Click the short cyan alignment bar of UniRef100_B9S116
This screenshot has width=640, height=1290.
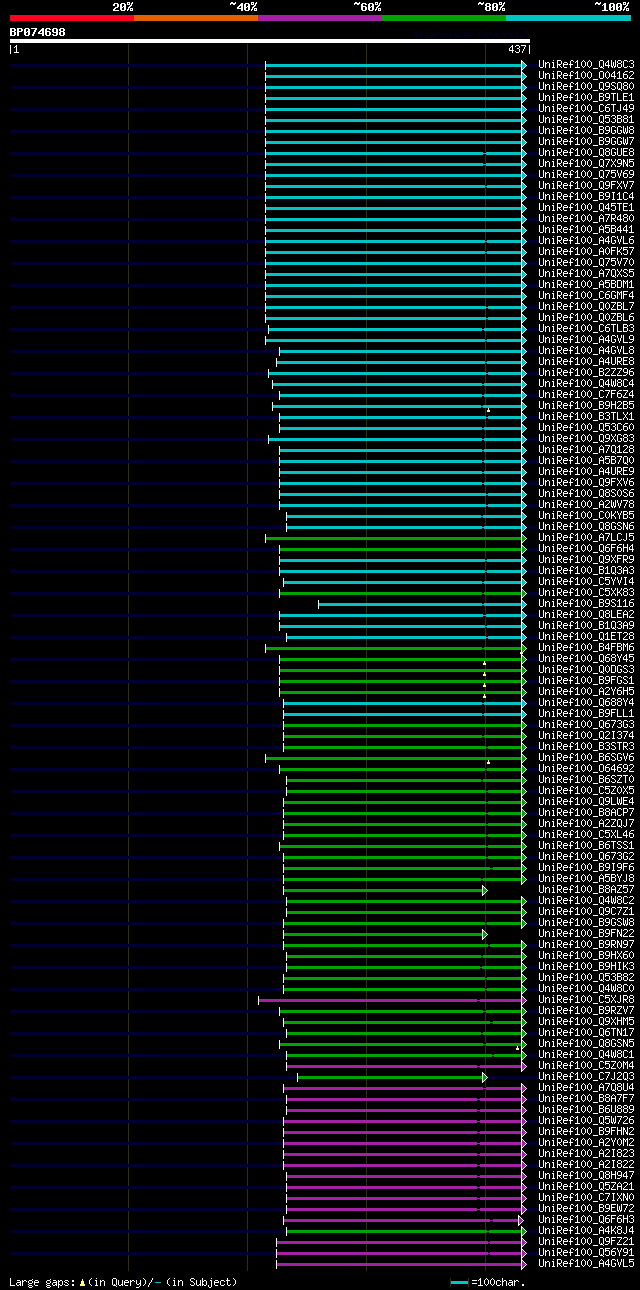tap(422, 603)
